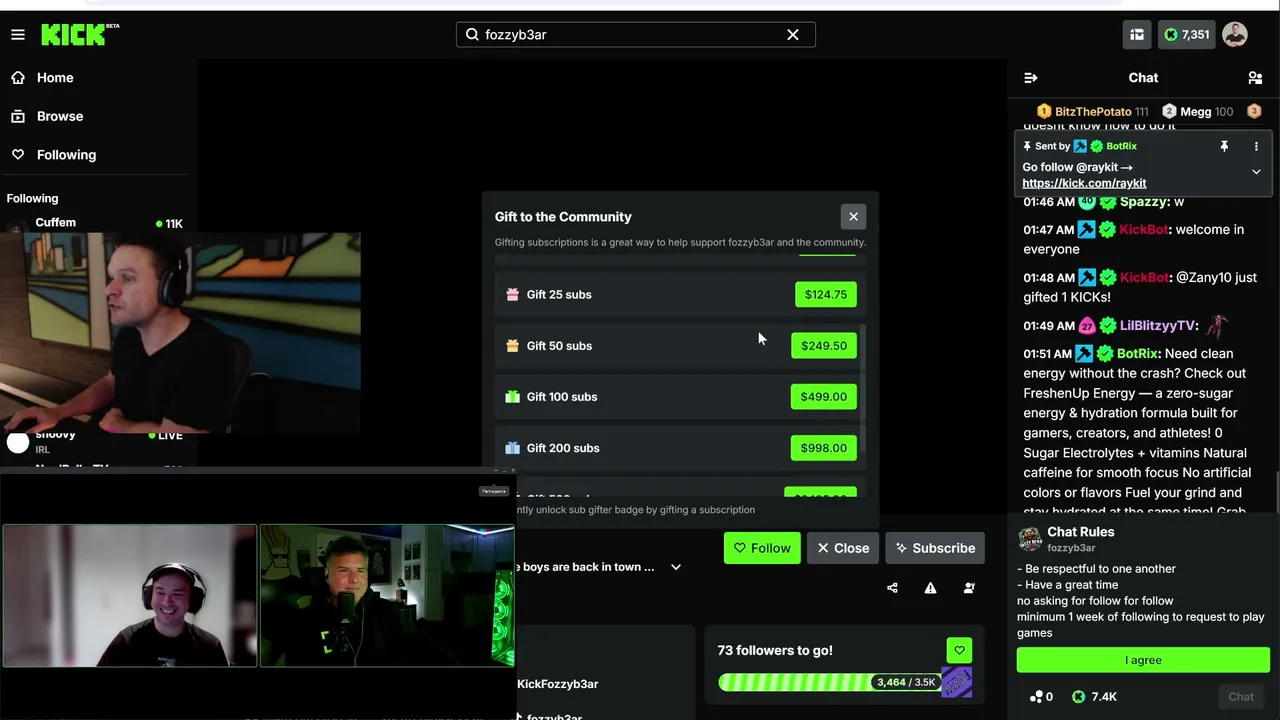This screenshot has height=720, width=1280.
Task: Expand the pinned message chevron
Action: [x=1256, y=171]
